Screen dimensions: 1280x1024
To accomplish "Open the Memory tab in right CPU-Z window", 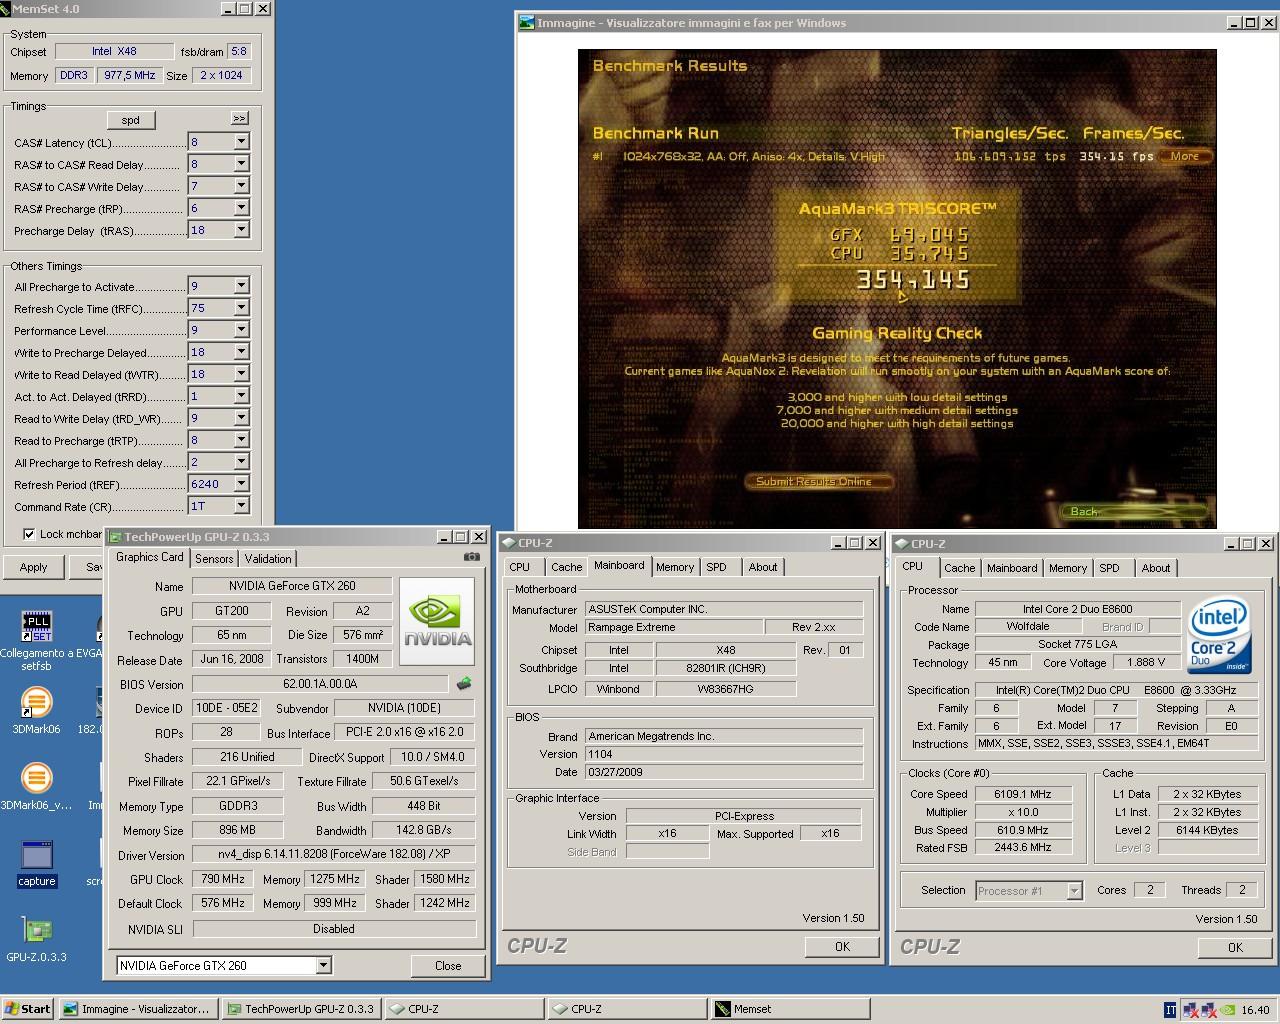I will (x=1068, y=568).
